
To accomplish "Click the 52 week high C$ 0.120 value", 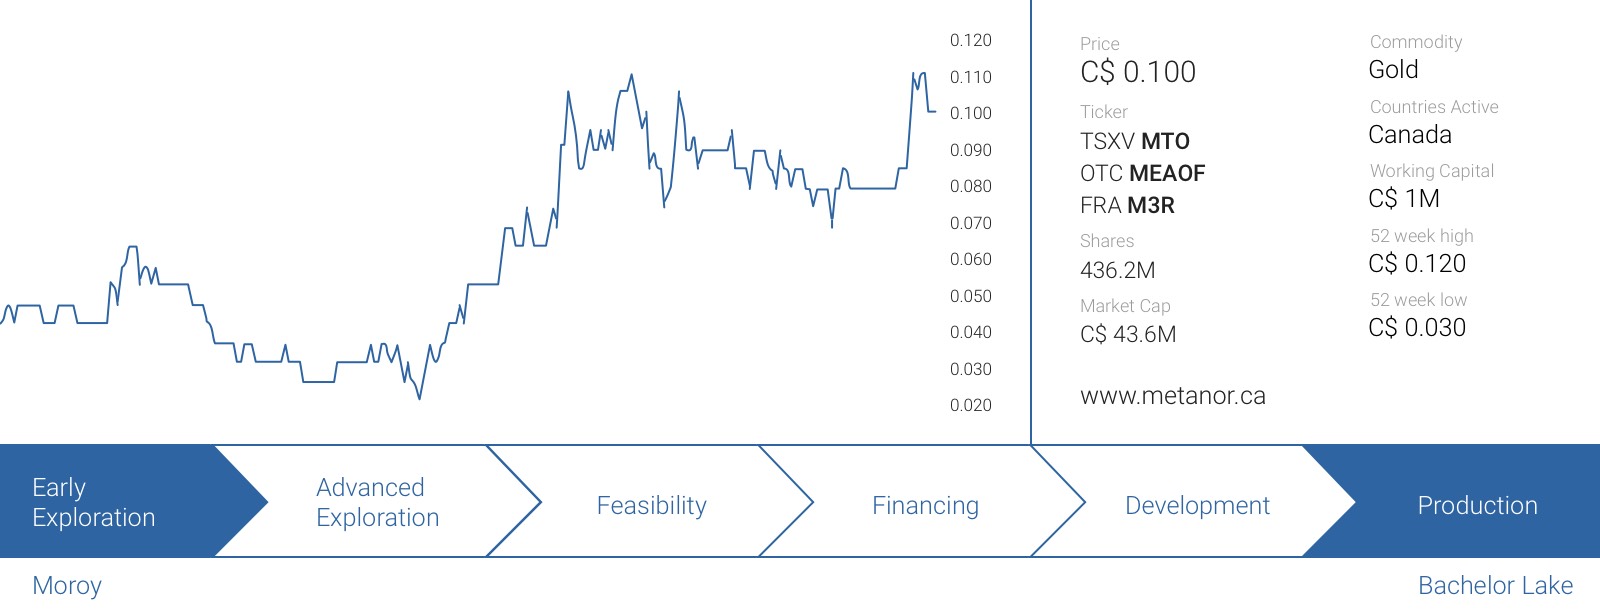I will point(1417,263).
